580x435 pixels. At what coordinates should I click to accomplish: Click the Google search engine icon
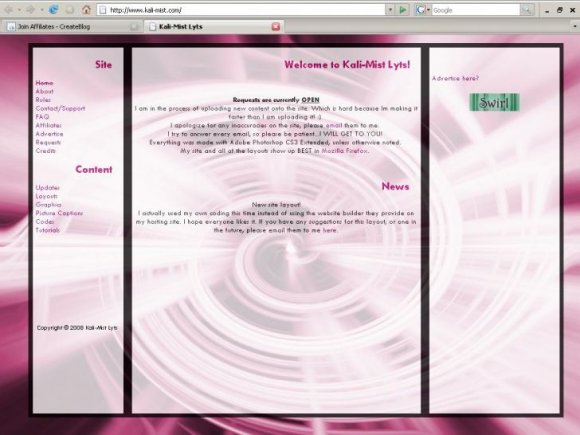coord(420,10)
